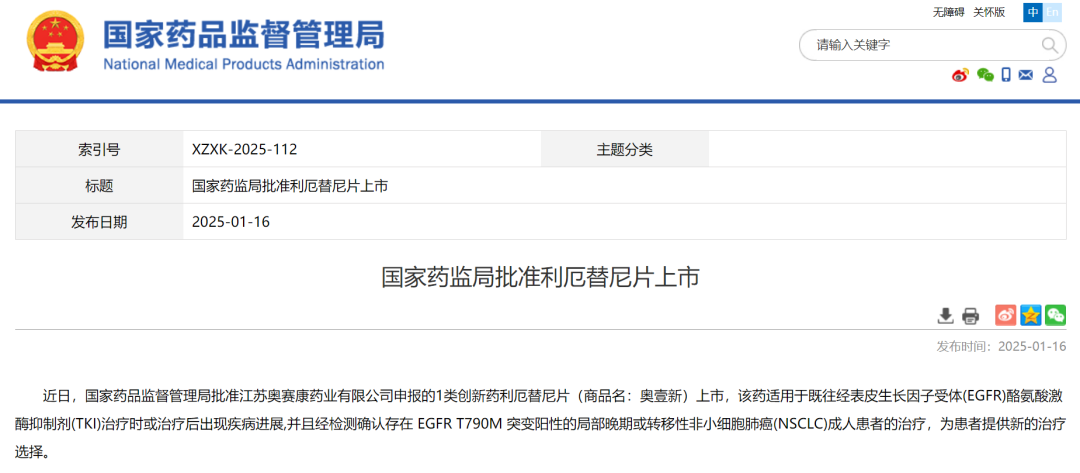Click the search magnifier icon

1049,45
